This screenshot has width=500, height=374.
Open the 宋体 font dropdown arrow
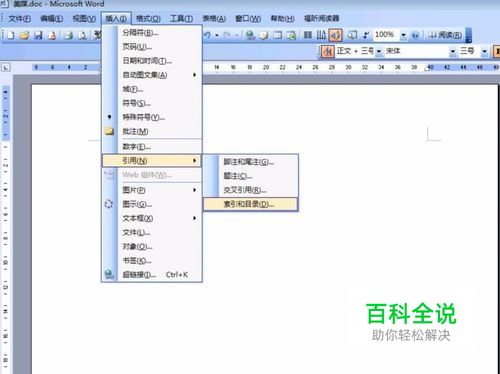point(452,51)
